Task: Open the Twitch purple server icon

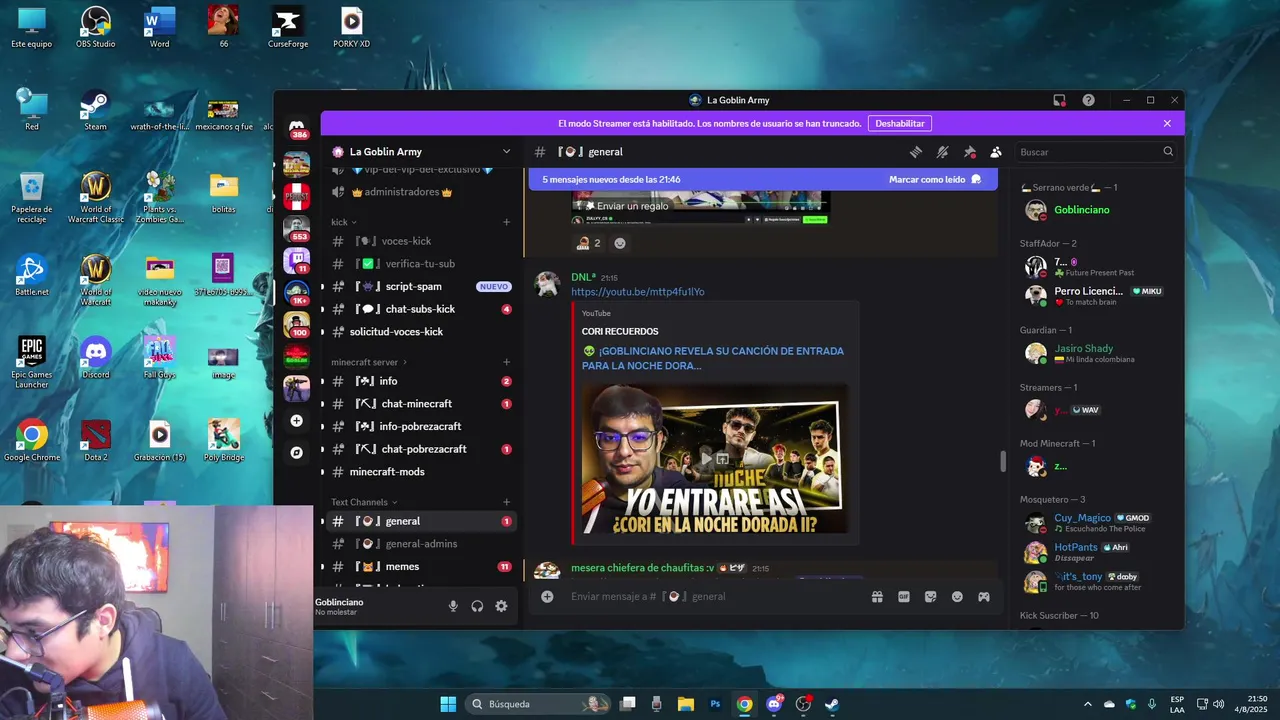Action: pos(296,260)
